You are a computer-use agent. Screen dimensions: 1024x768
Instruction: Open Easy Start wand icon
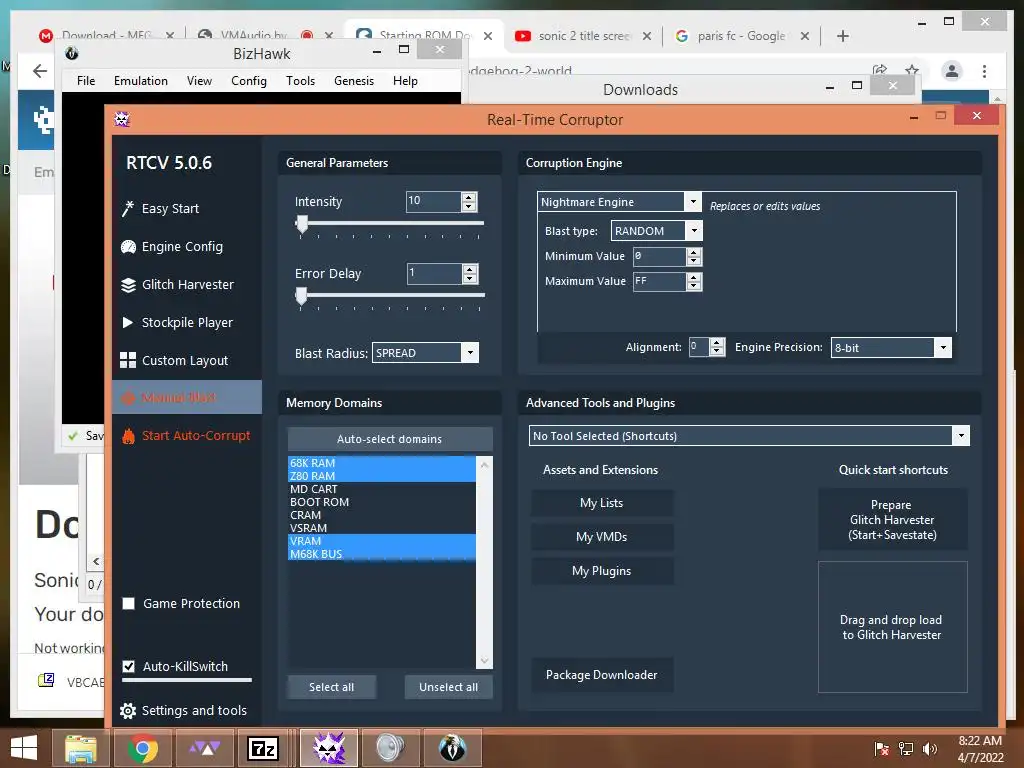pyautogui.click(x=128, y=208)
